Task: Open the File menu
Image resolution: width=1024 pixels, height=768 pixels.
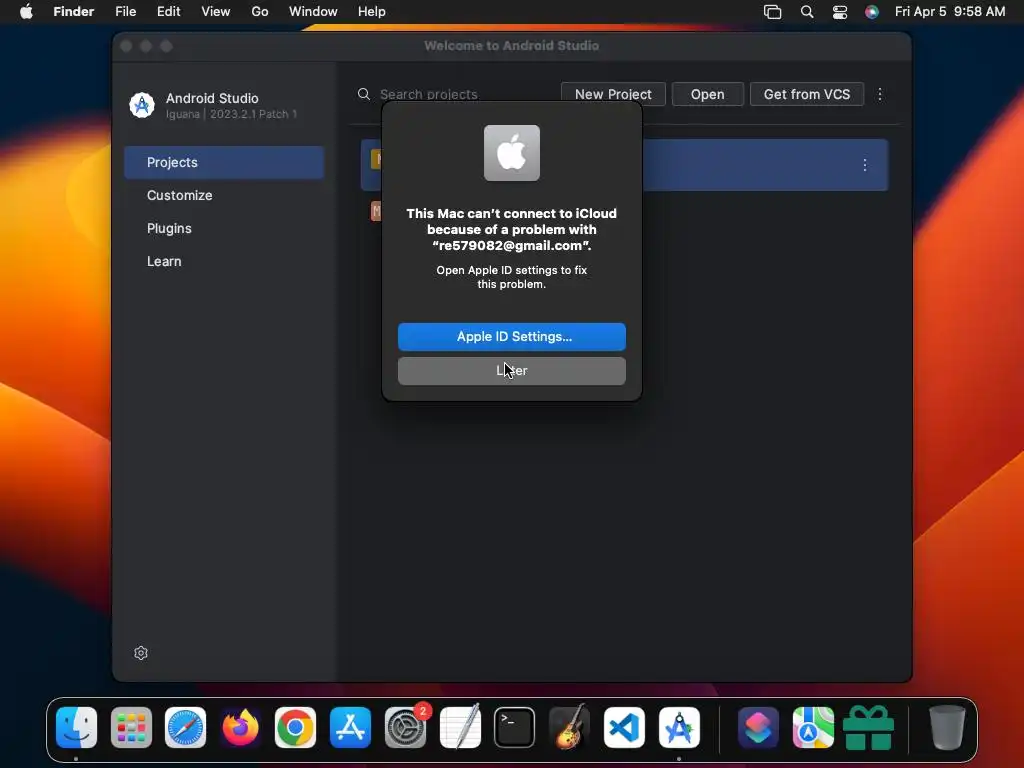Action: [x=125, y=12]
